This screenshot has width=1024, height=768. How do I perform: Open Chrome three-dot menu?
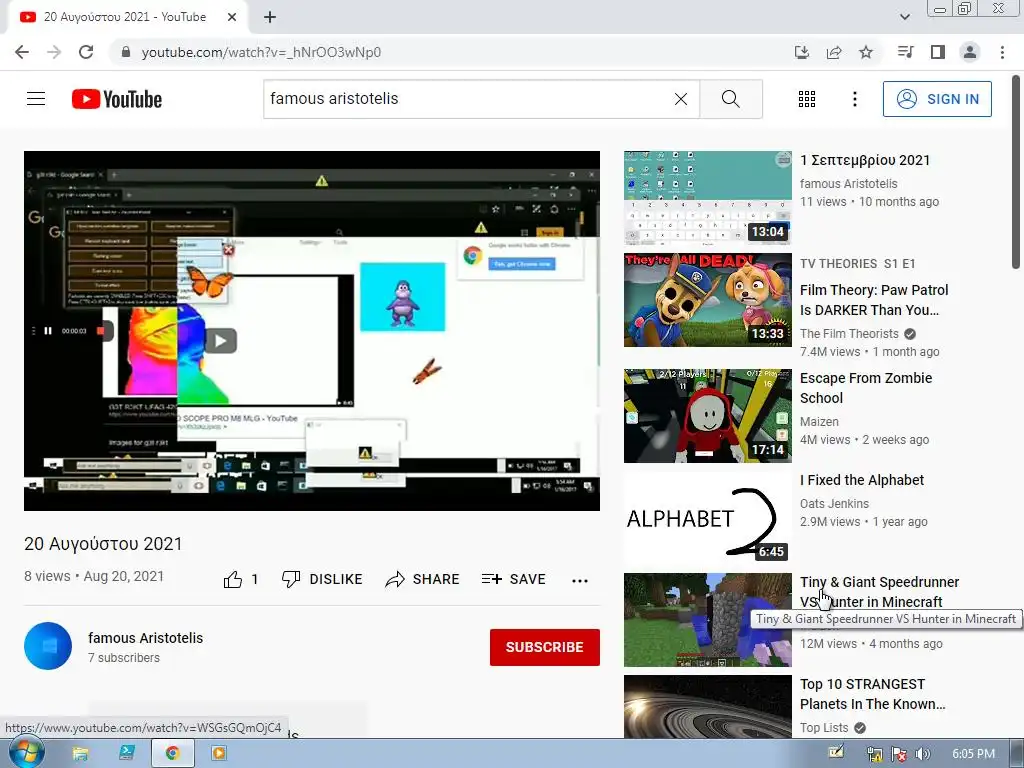pyautogui.click(x=1002, y=52)
